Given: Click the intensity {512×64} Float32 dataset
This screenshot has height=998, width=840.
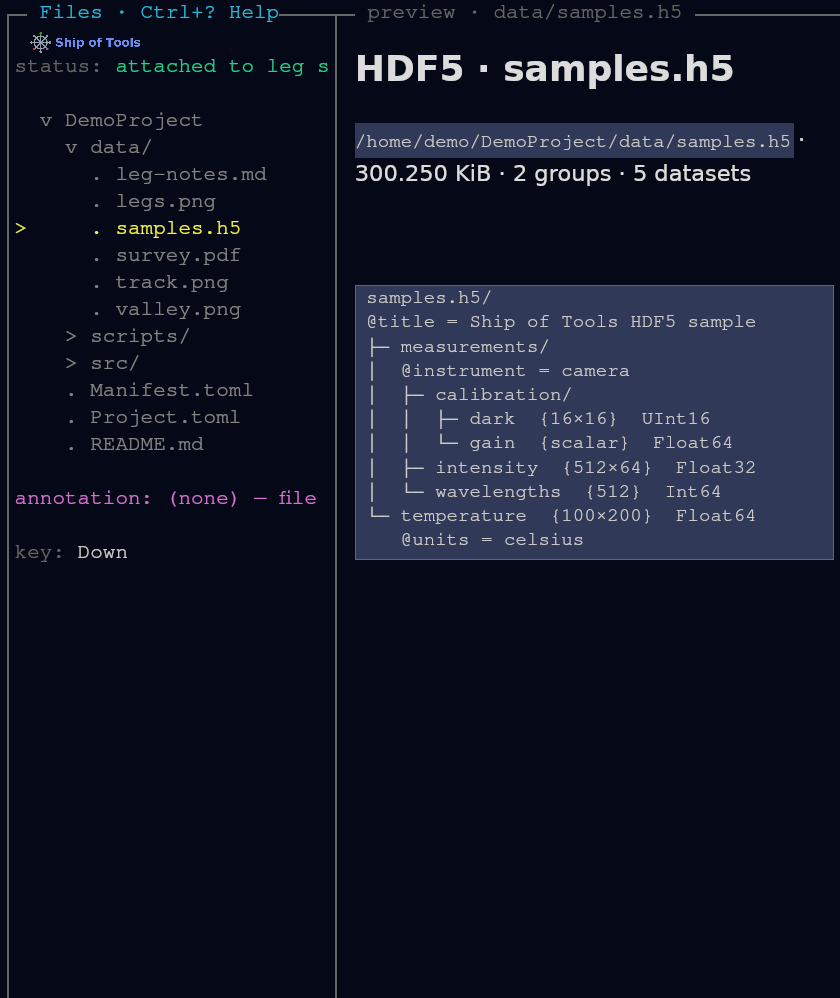Looking at the screenshot, I should (595, 468).
